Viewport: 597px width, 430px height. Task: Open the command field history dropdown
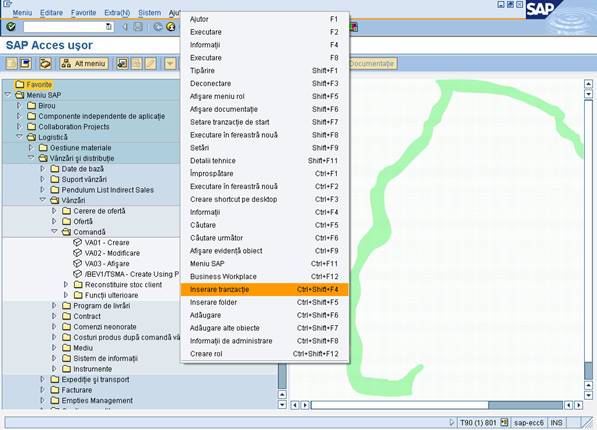[109, 27]
